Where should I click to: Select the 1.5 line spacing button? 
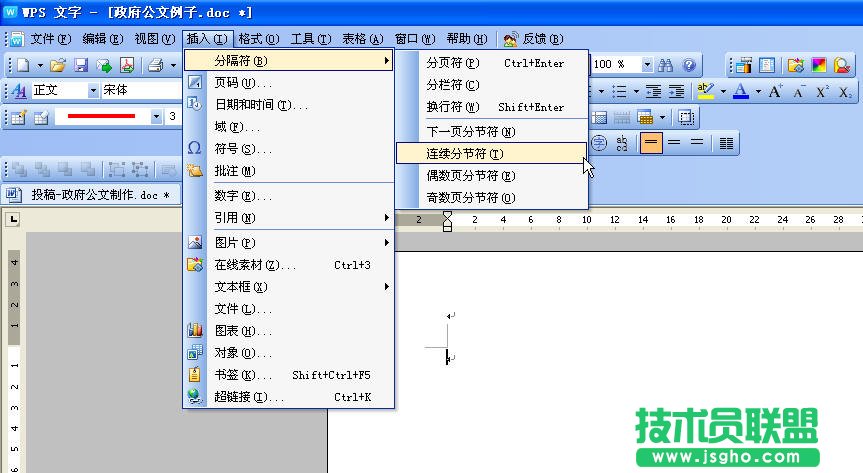click(674, 143)
